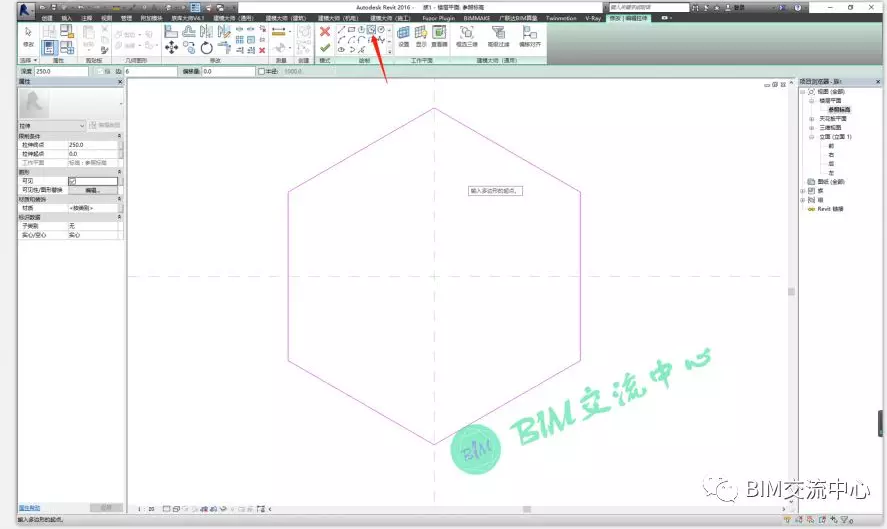887x529 pixels.
Task: Open the 拉伸 type selector dropdown
Action: 51,126
